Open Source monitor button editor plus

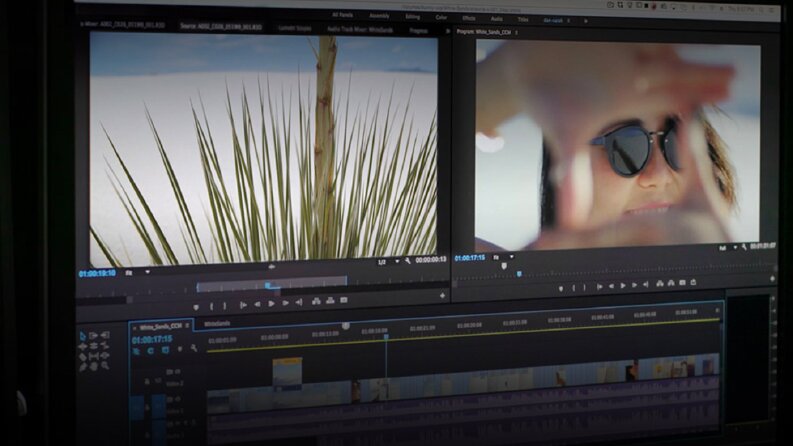tap(443, 295)
